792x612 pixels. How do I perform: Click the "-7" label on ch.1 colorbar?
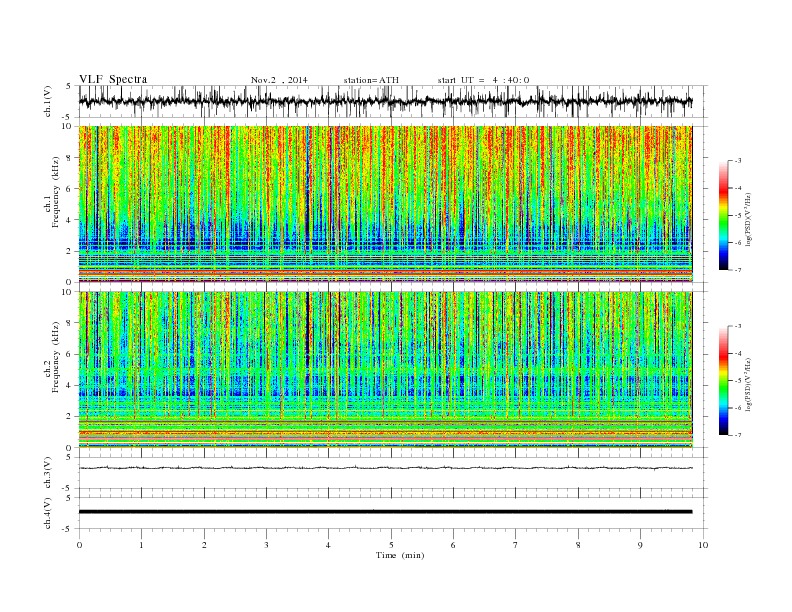738,270
